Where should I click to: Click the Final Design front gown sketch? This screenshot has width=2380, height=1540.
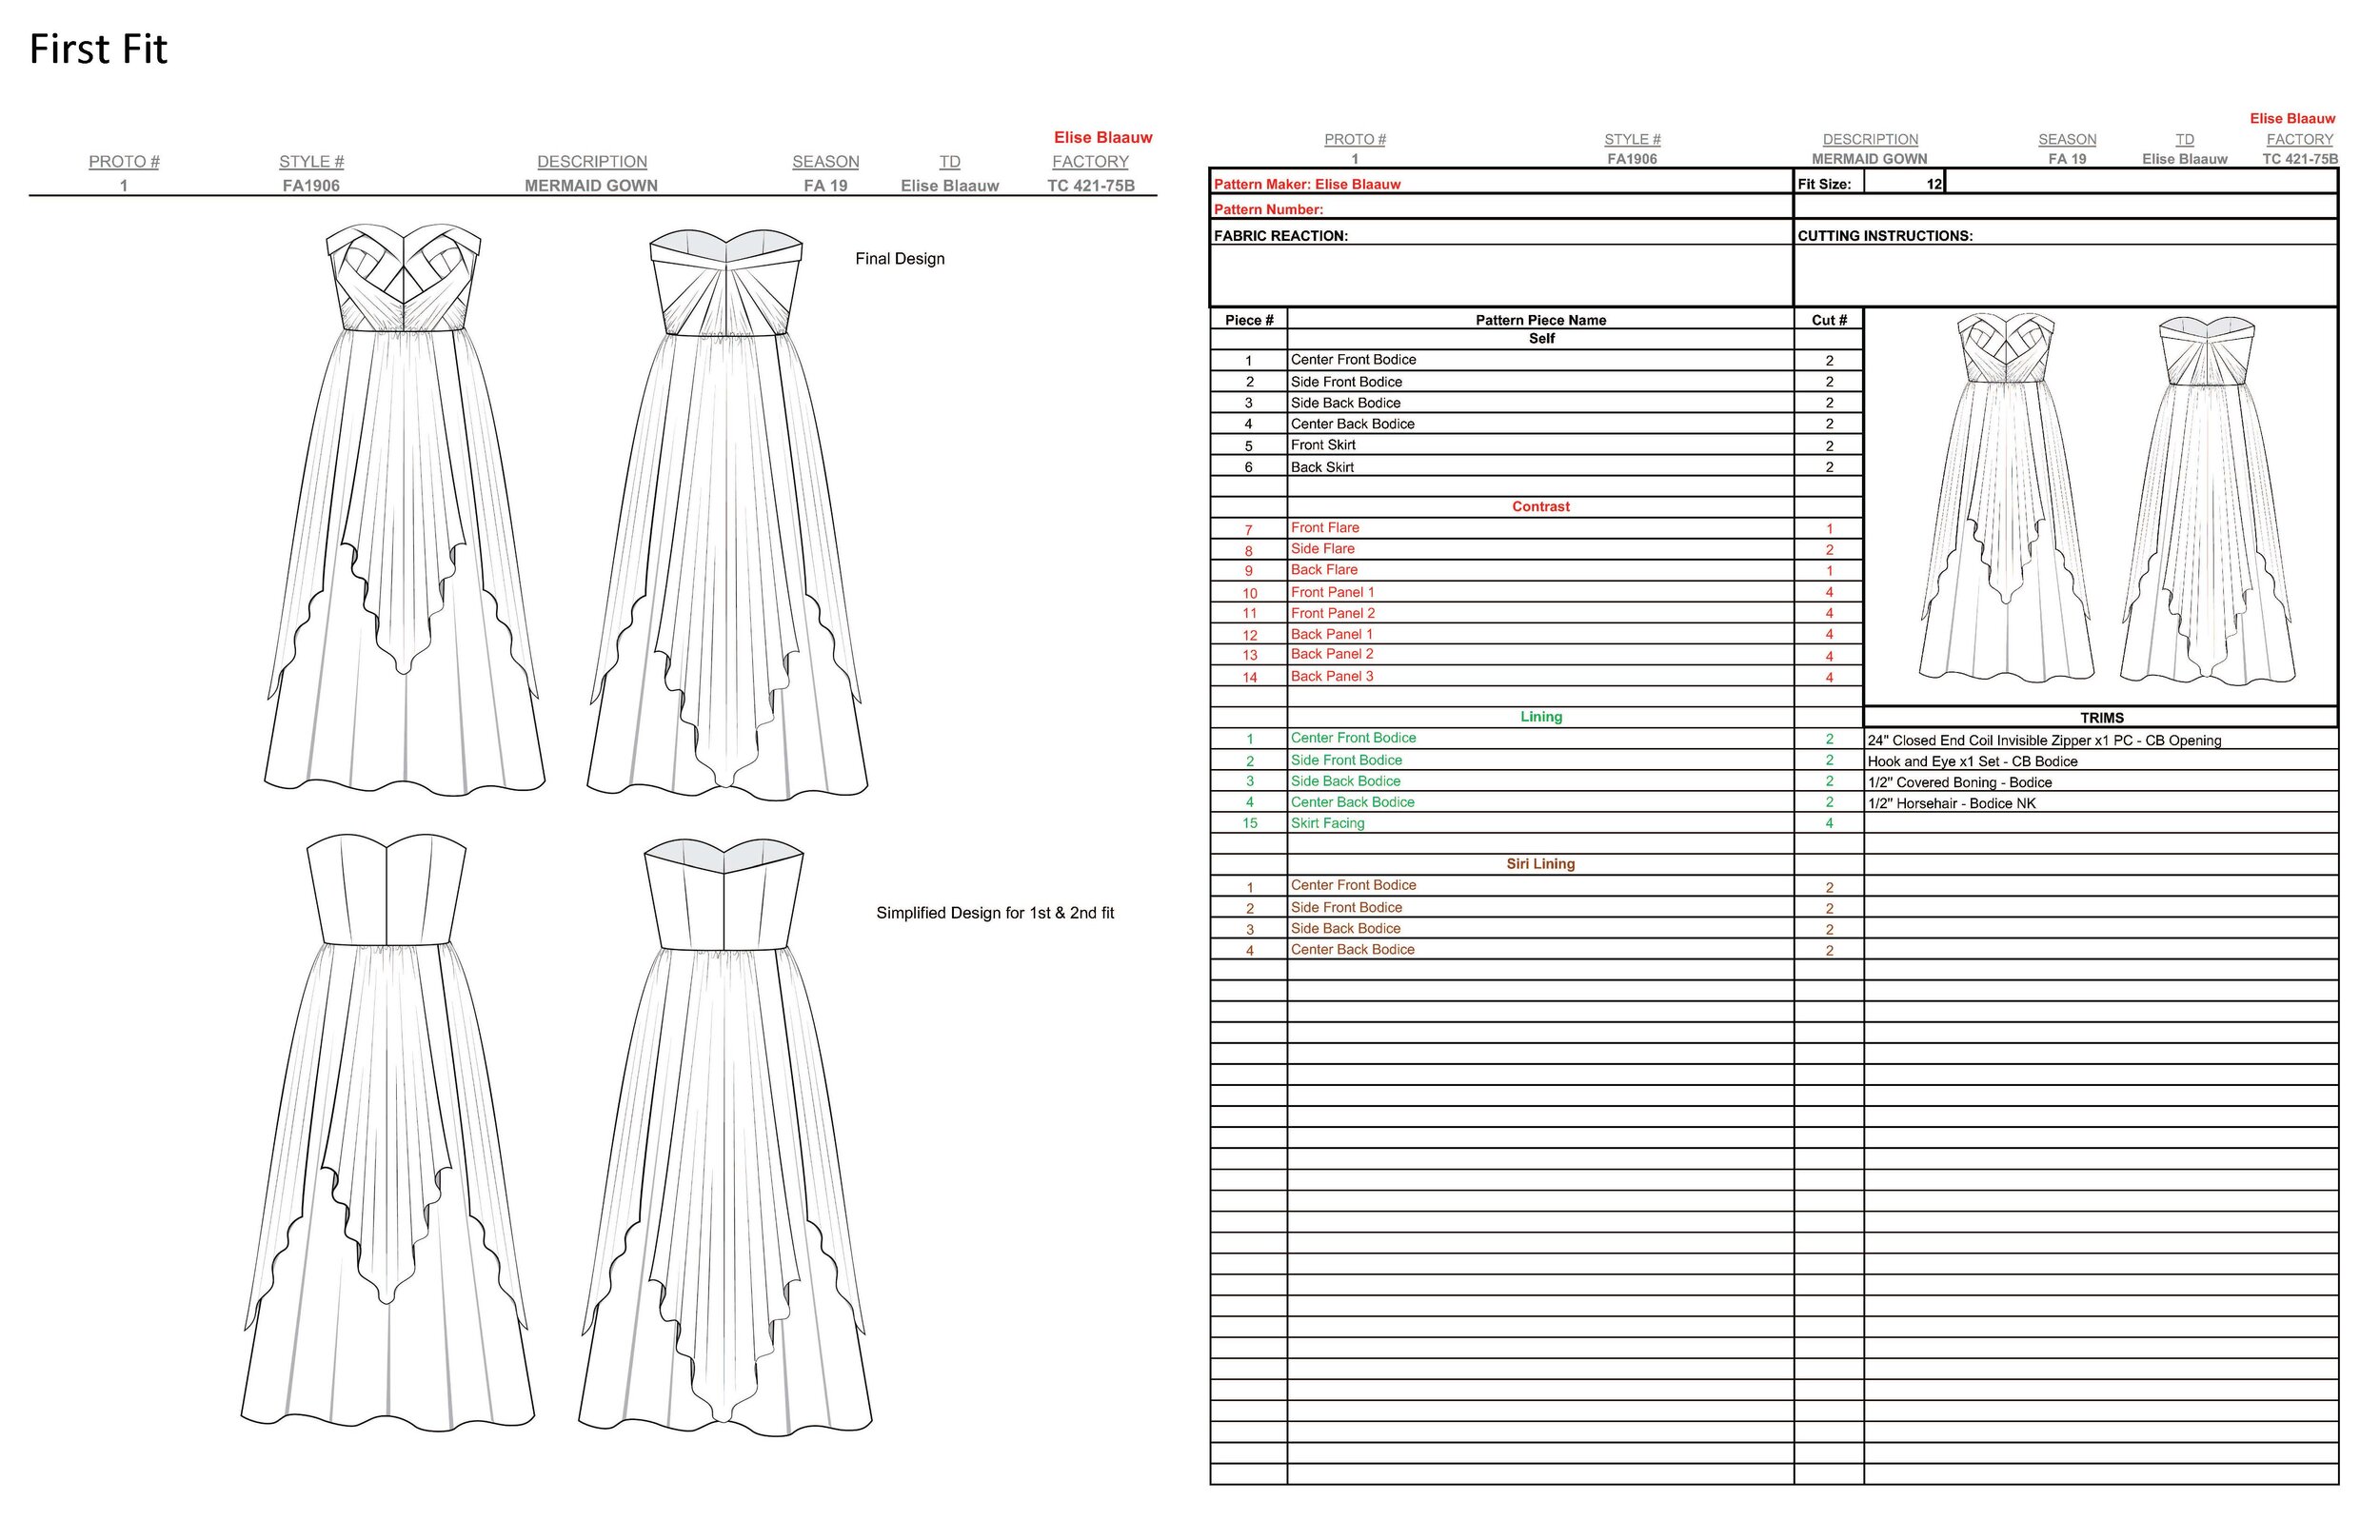[404, 510]
